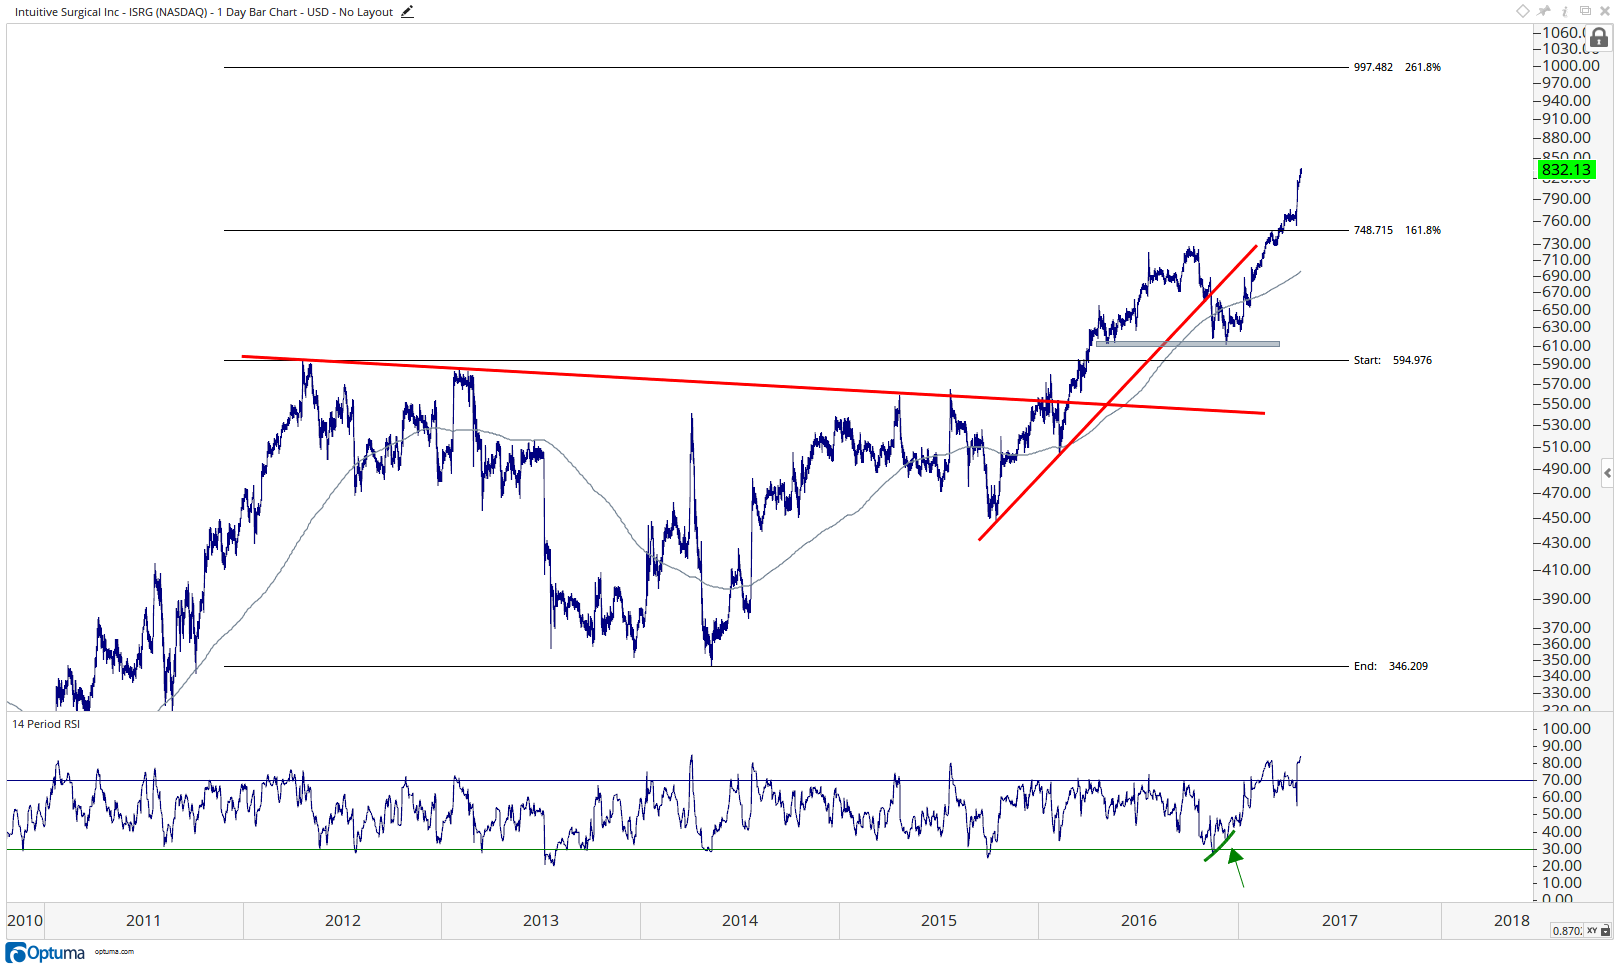Click the 2013 label on time axis
The width and height of the screenshot is (1620, 967).
[x=541, y=921]
